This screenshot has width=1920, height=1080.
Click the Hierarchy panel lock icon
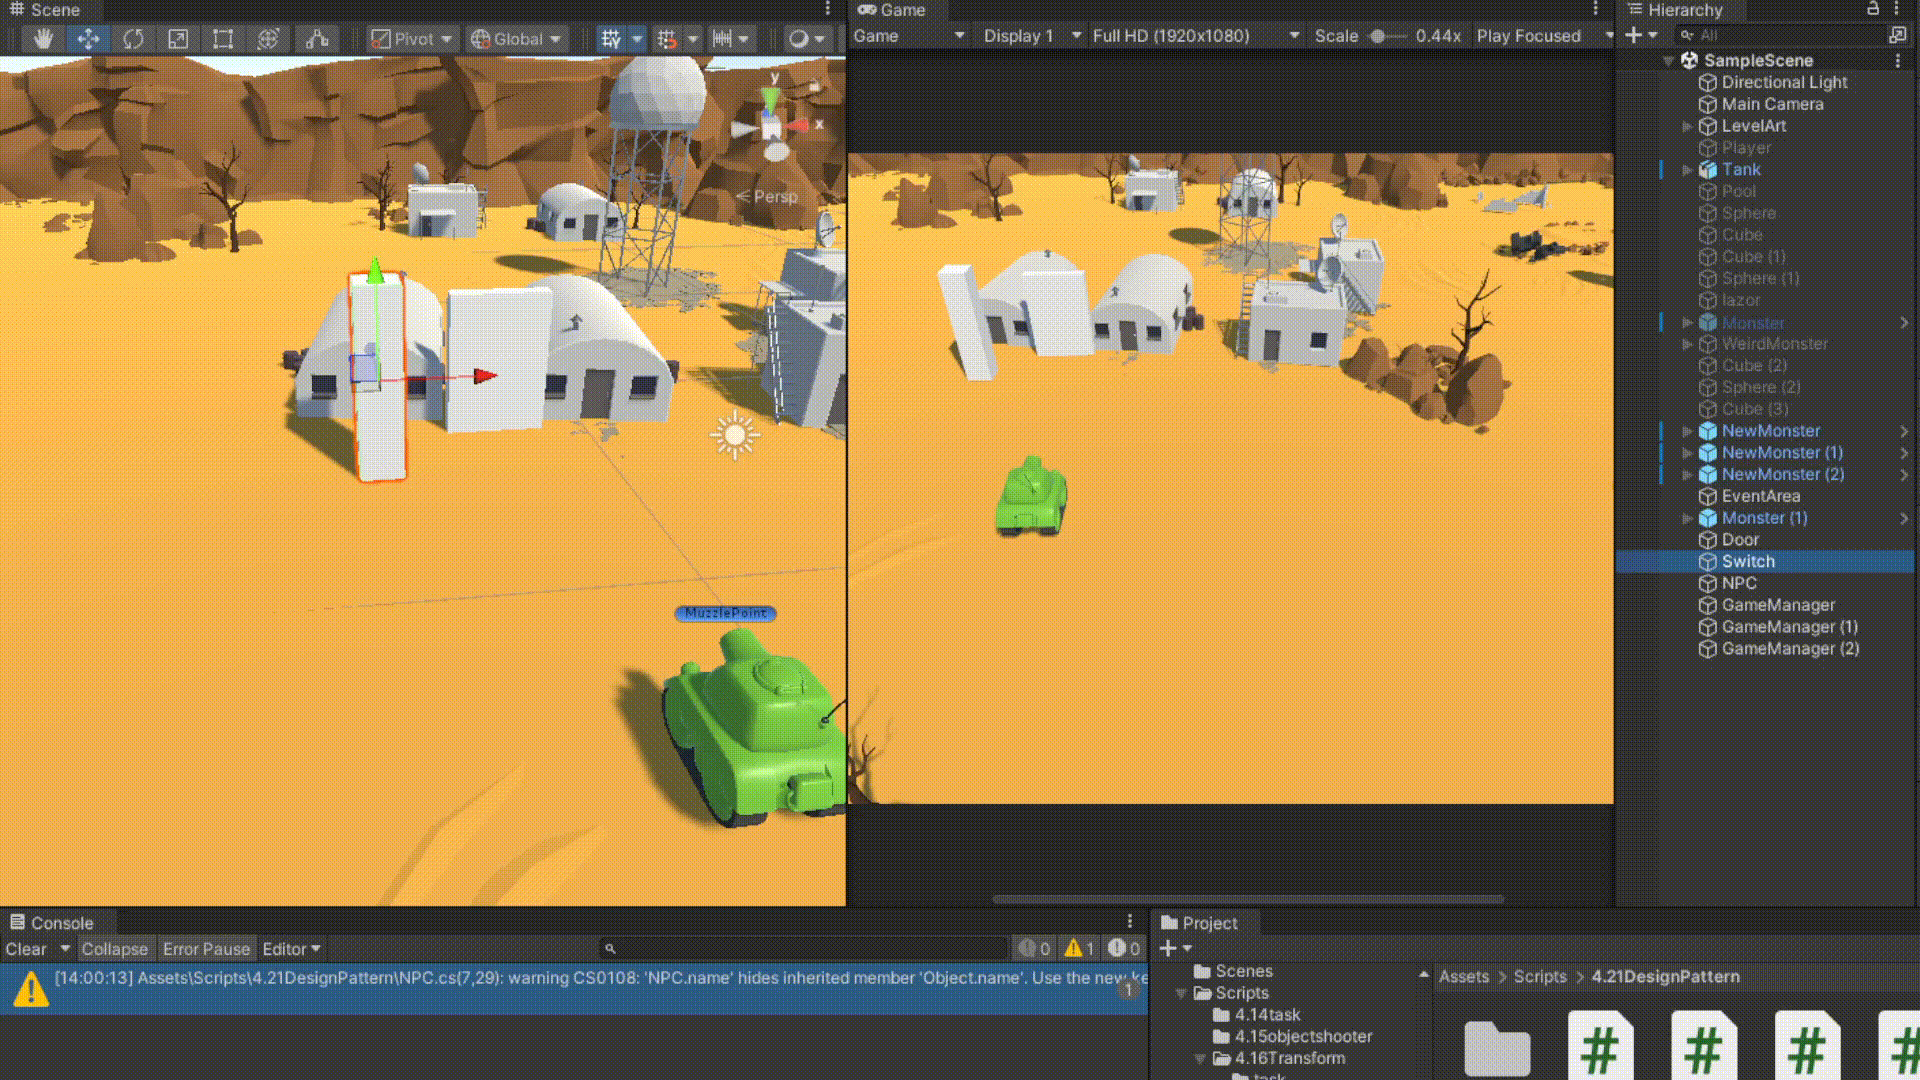click(1872, 9)
